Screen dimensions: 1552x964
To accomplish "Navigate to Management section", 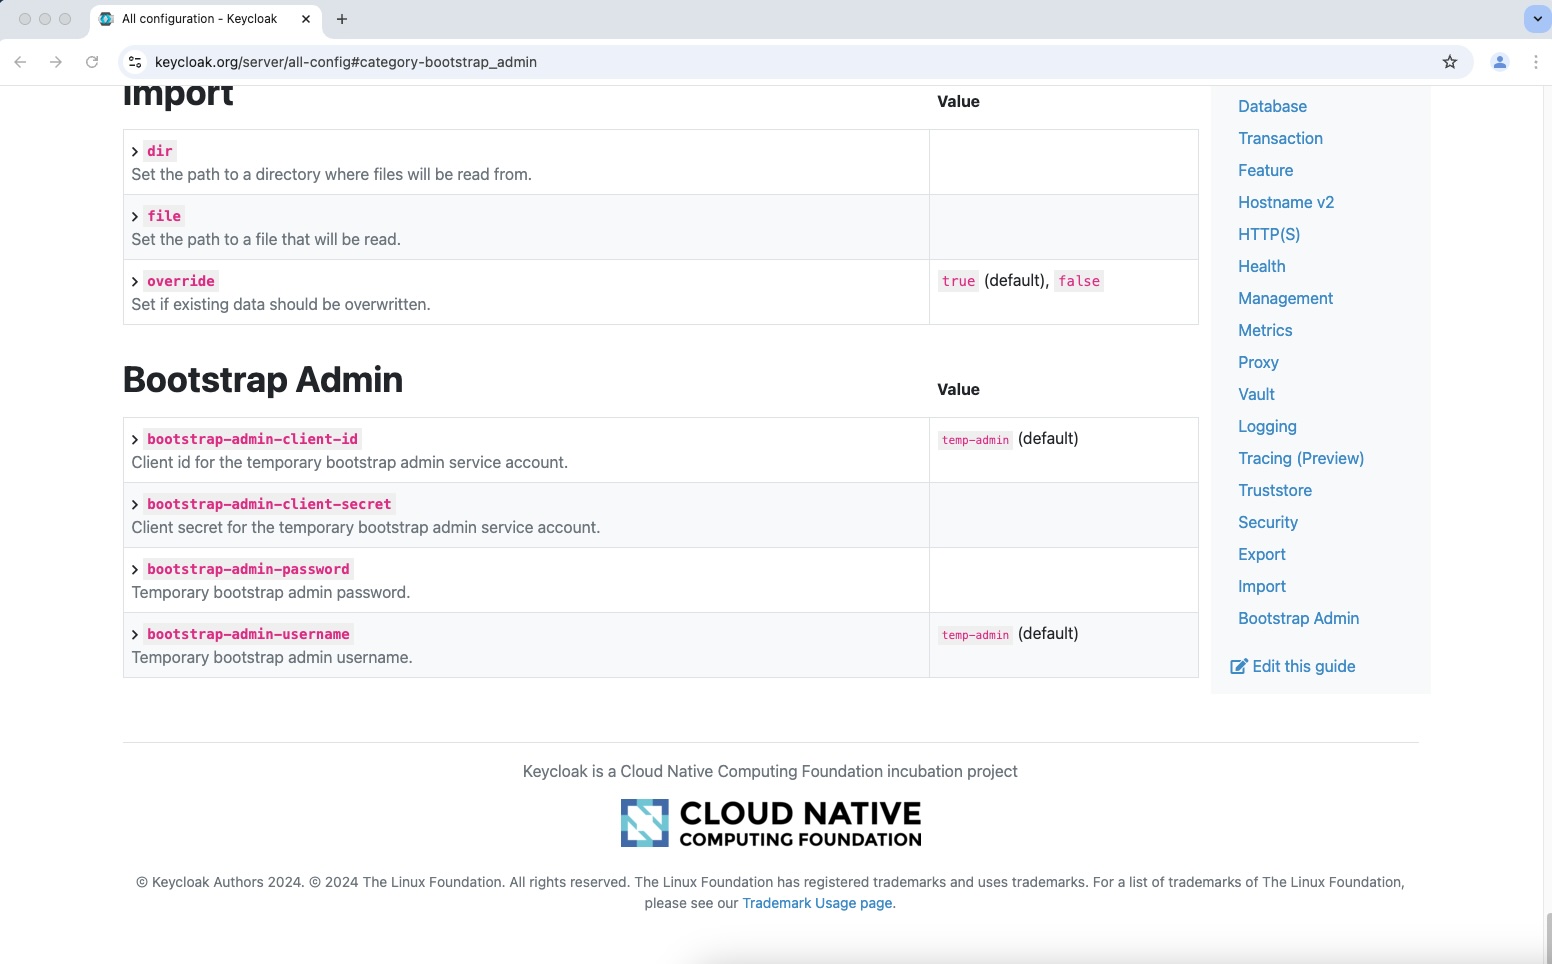I will coord(1285,298).
